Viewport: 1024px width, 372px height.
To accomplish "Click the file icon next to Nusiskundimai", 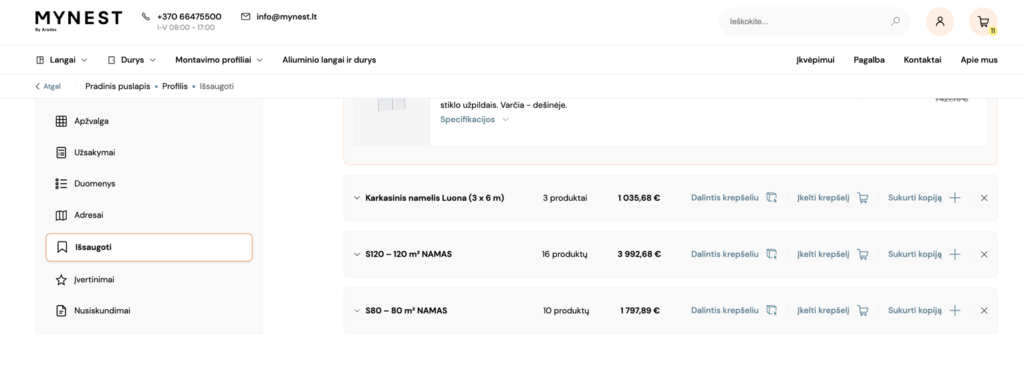I will point(61,311).
